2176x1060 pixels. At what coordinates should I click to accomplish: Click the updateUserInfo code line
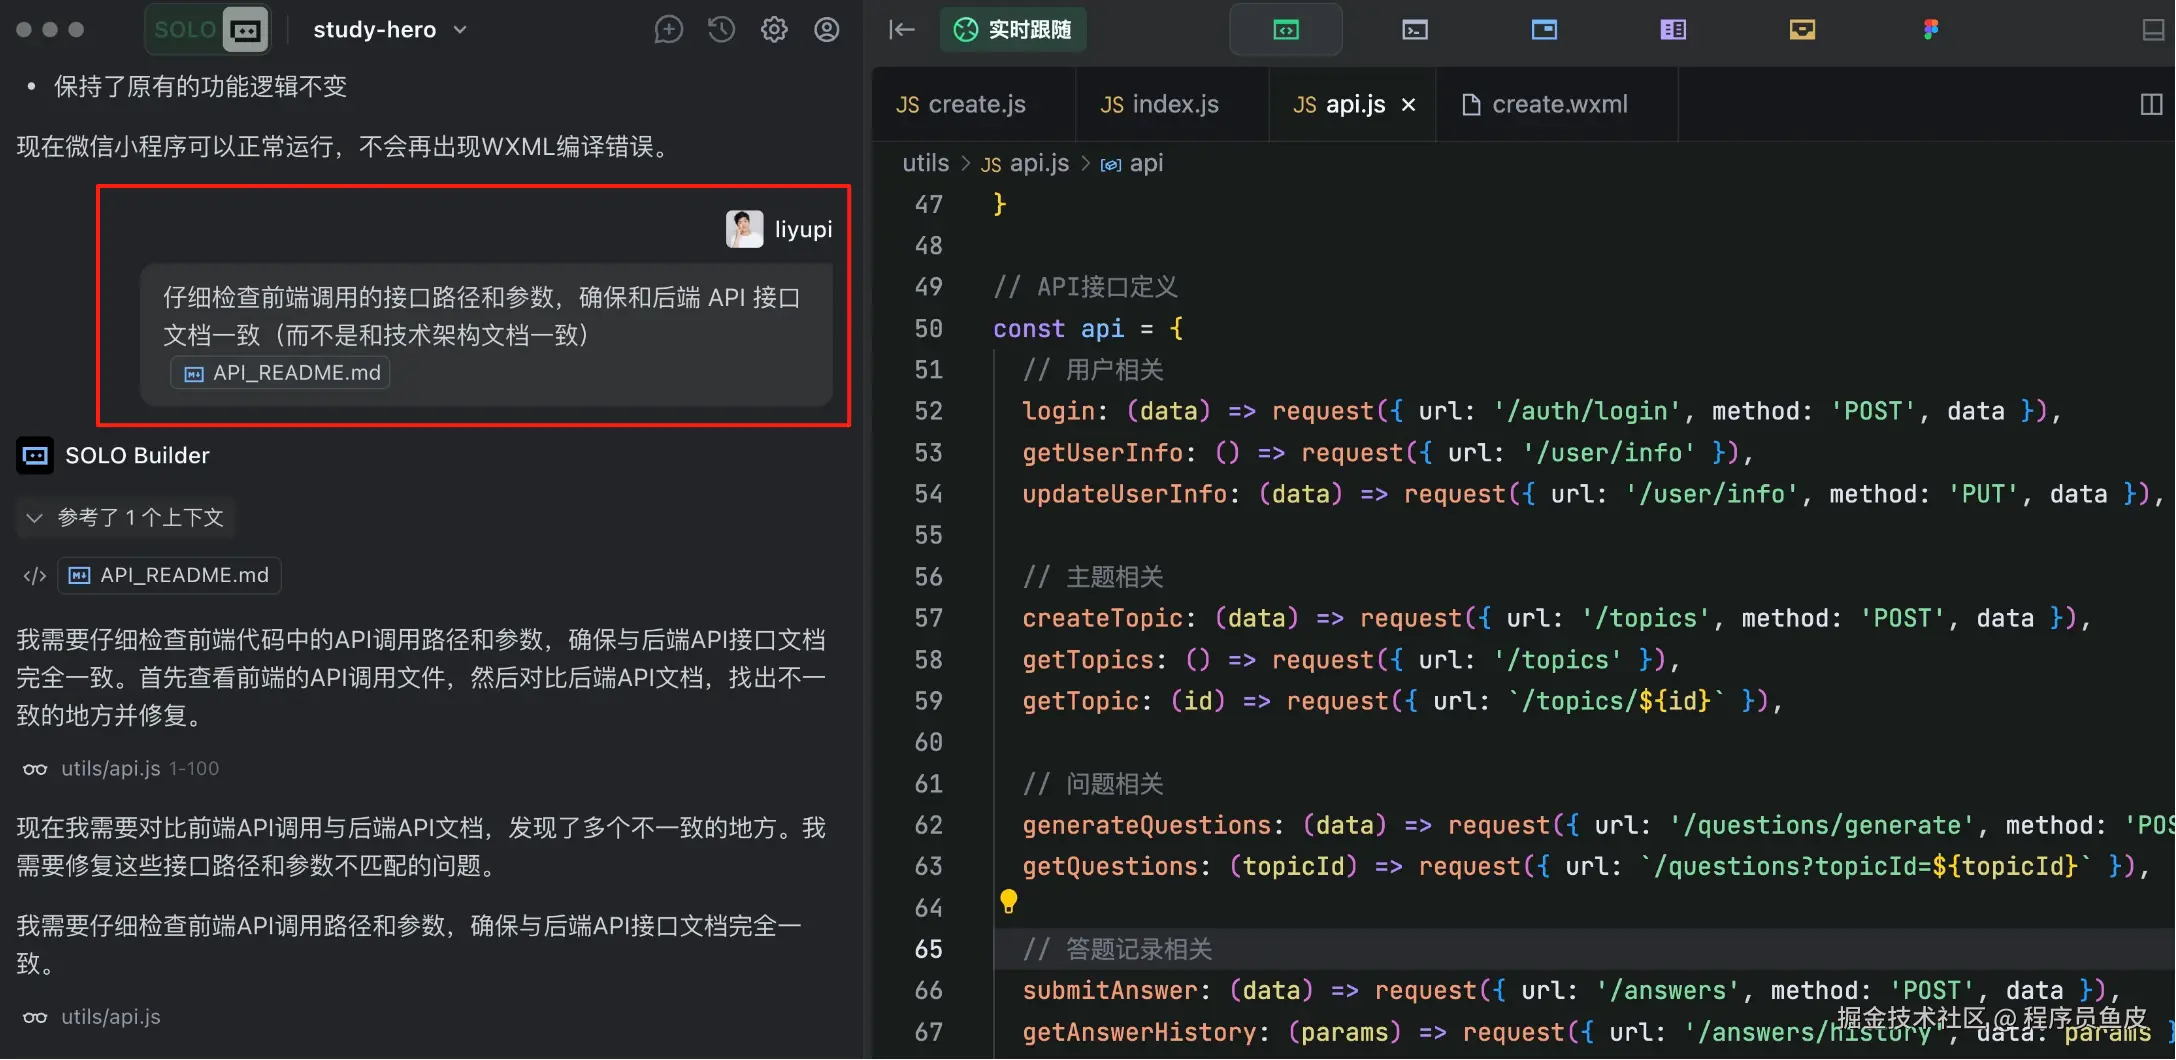1593,494
